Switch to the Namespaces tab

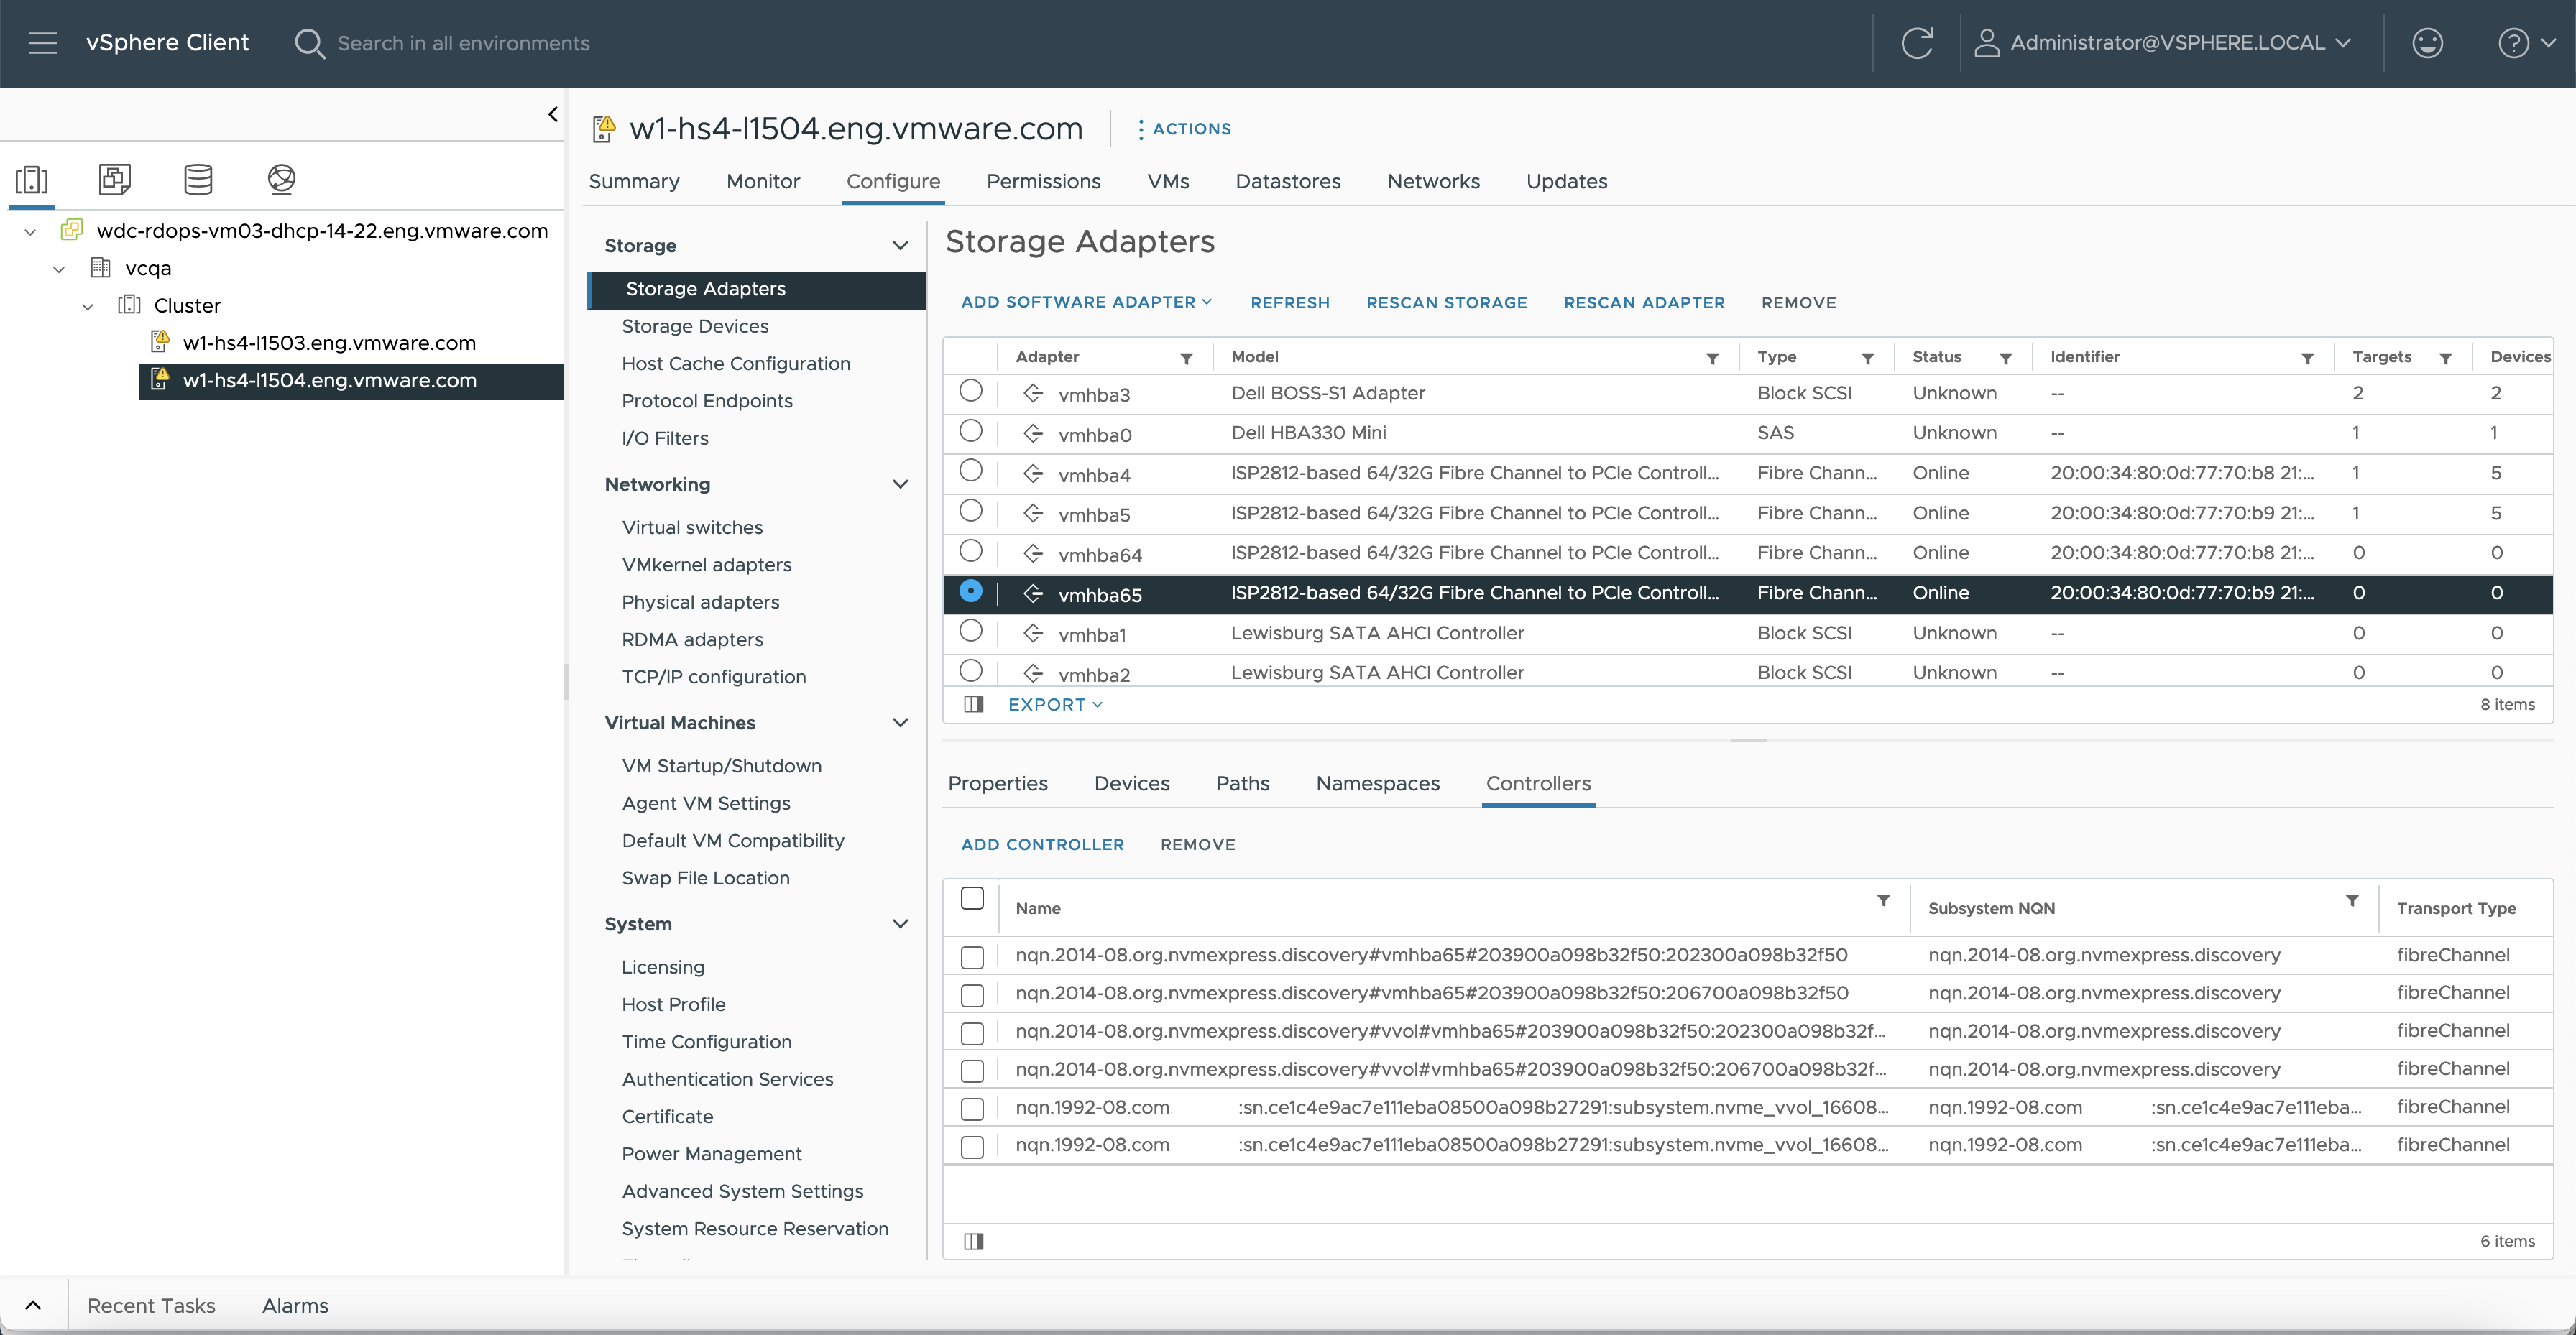tap(1377, 783)
